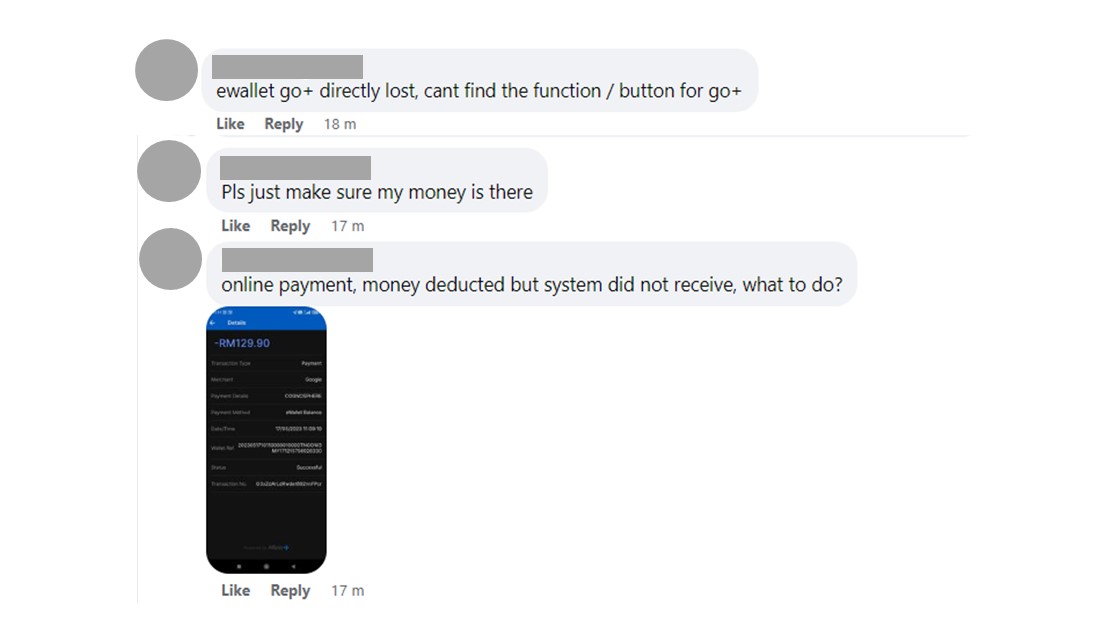Reply under the RM129.90 payment screenshot
Image resolution: width=1100 pixels, height=619 pixels.
coord(290,590)
